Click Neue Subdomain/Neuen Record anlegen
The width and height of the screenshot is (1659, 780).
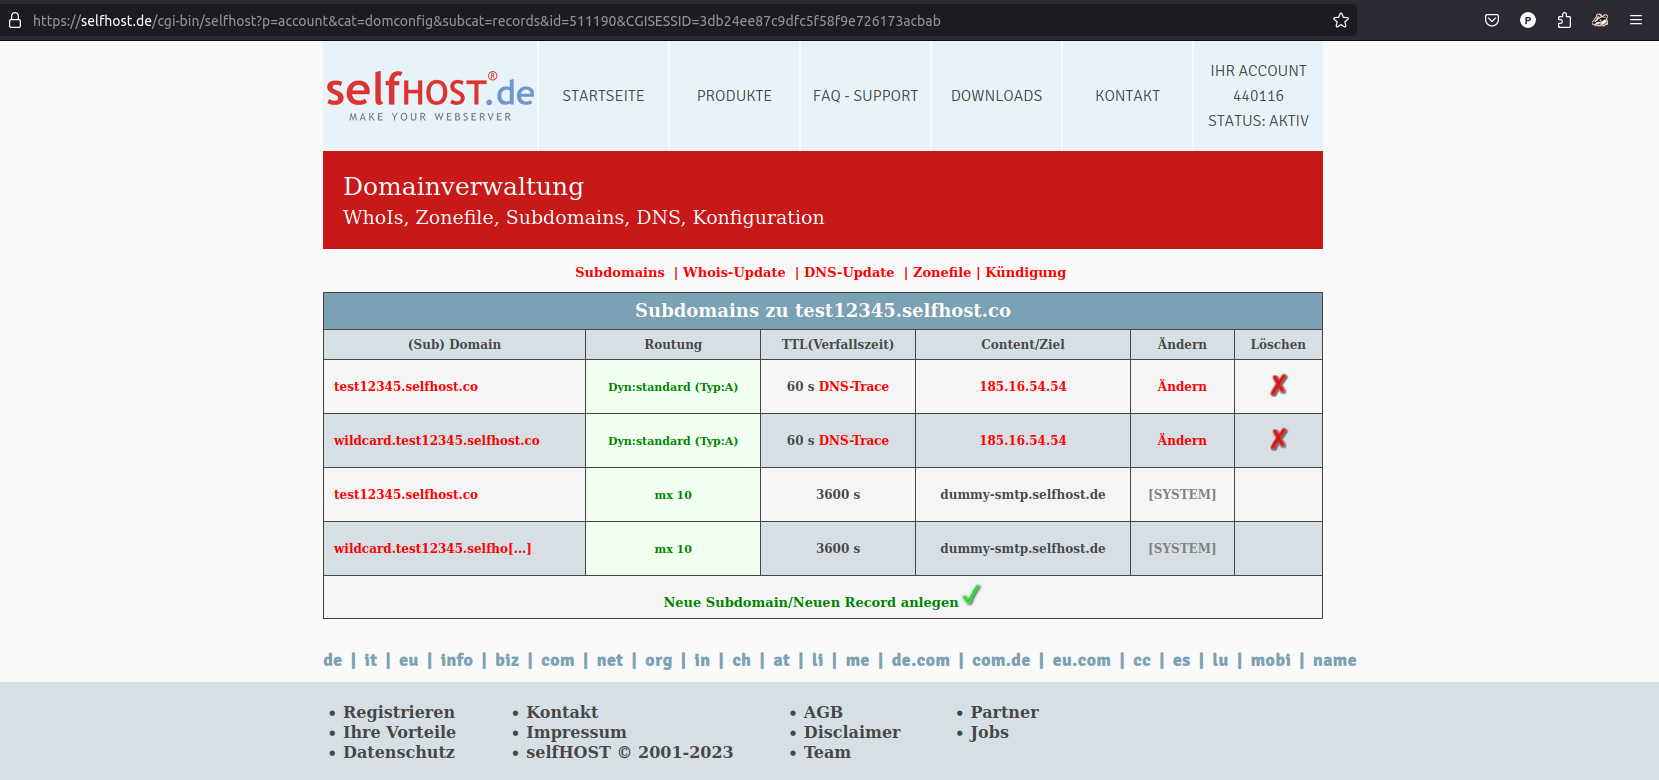pyautogui.click(x=810, y=602)
